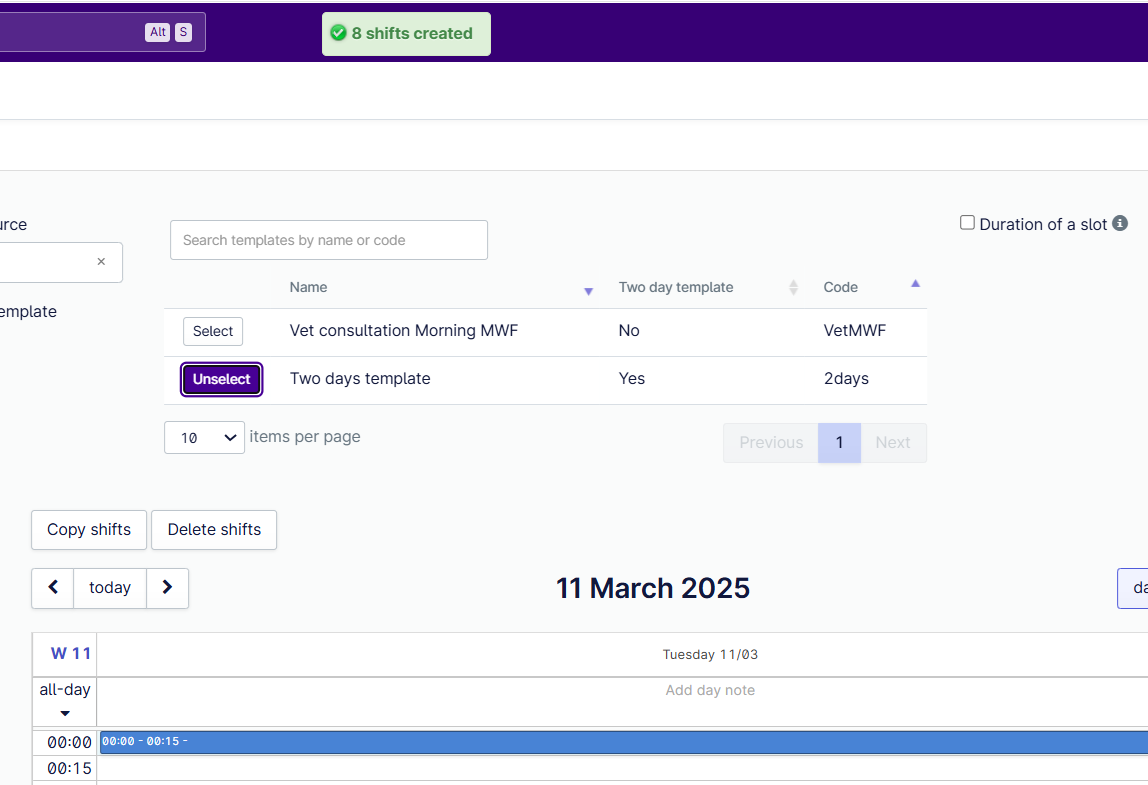Click Copy shifts button
1148x785 pixels.
[89, 529]
